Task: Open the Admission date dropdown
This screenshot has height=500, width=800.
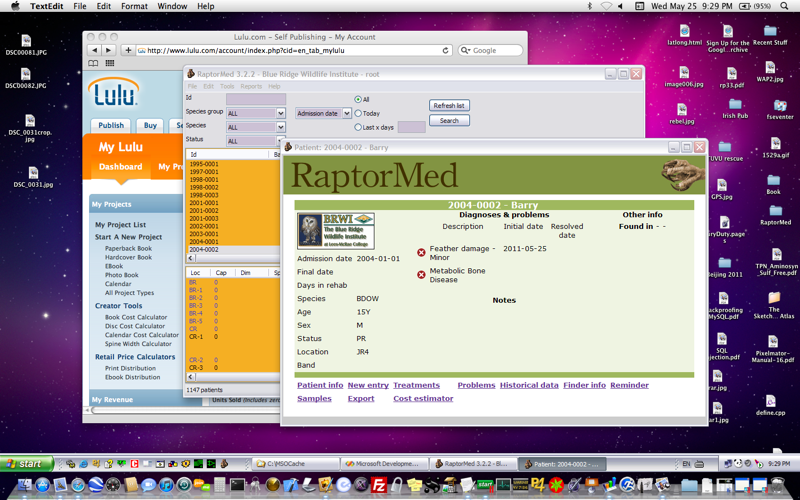Action: click(323, 113)
